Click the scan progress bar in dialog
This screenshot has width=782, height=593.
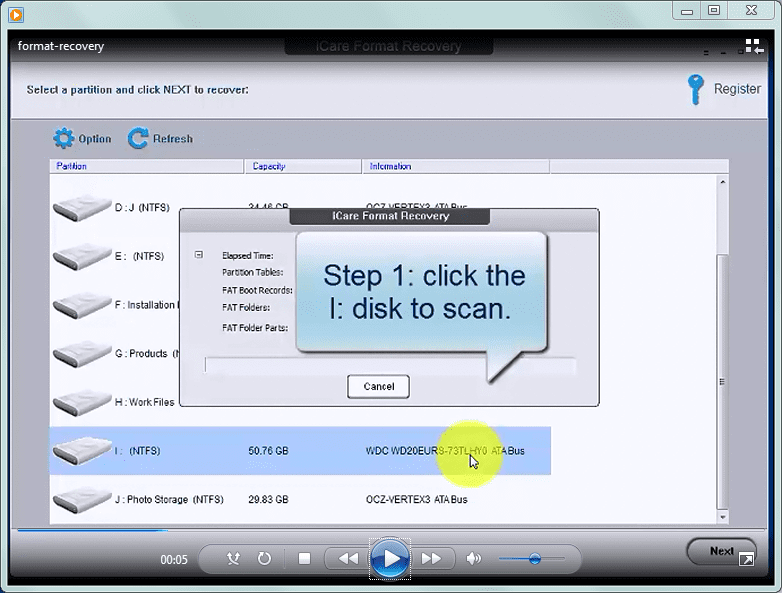[x=390, y=365]
